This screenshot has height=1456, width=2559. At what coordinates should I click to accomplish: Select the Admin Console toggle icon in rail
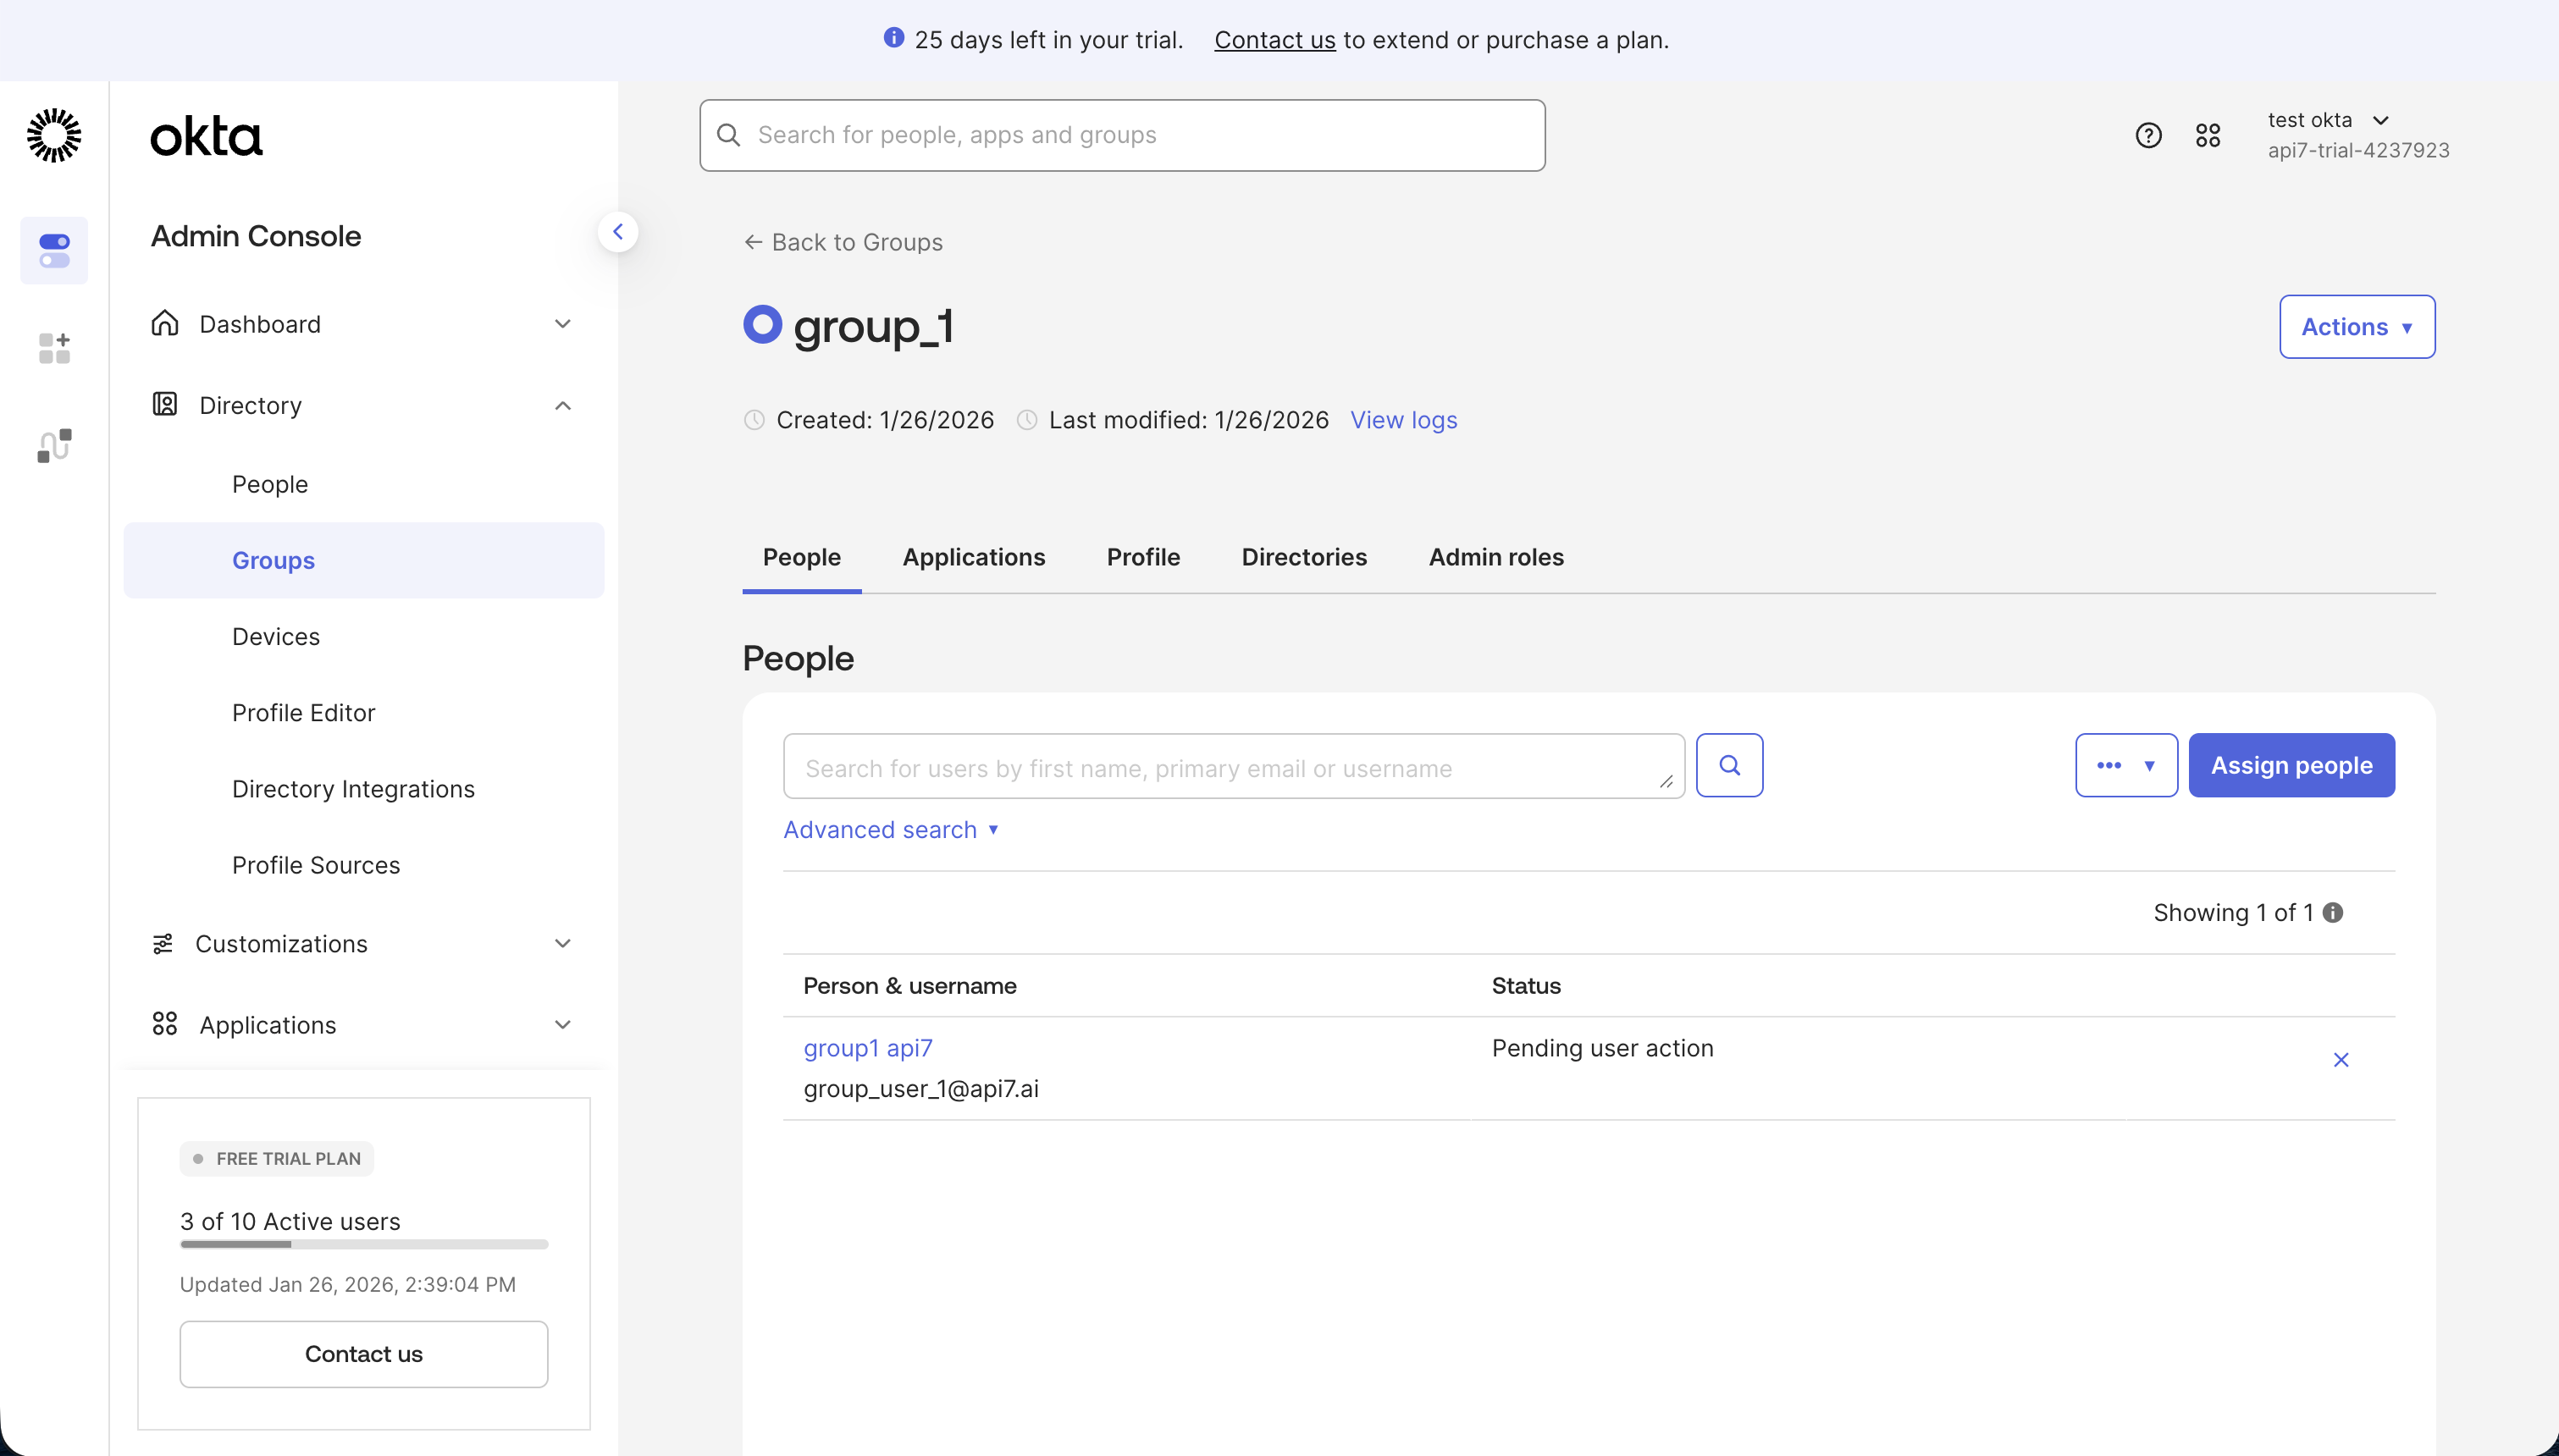coord(54,250)
